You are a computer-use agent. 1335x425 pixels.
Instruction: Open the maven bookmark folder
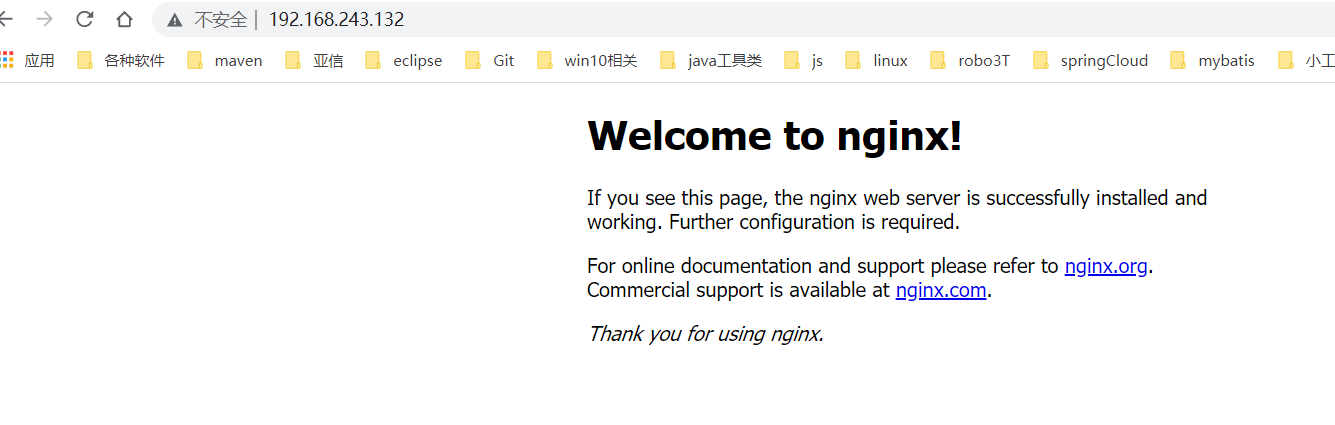point(225,60)
